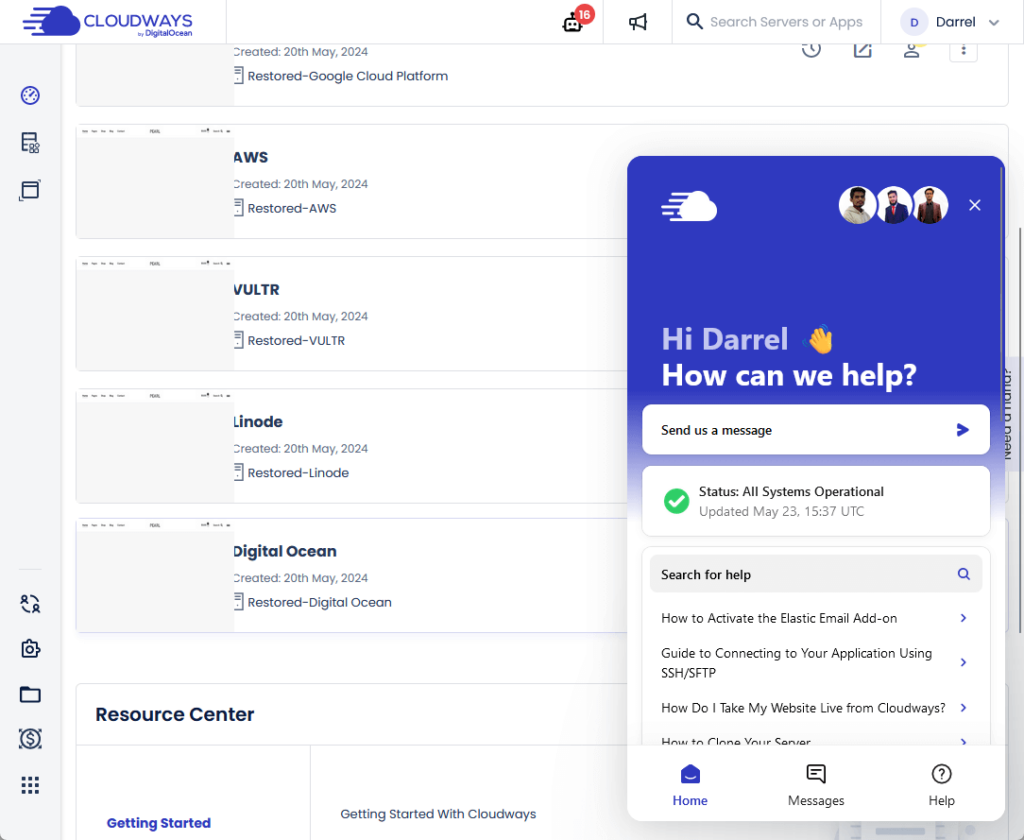Open the Team members icon in sidebar
The width and height of the screenshot is (1024, 840).
point(30,604)
